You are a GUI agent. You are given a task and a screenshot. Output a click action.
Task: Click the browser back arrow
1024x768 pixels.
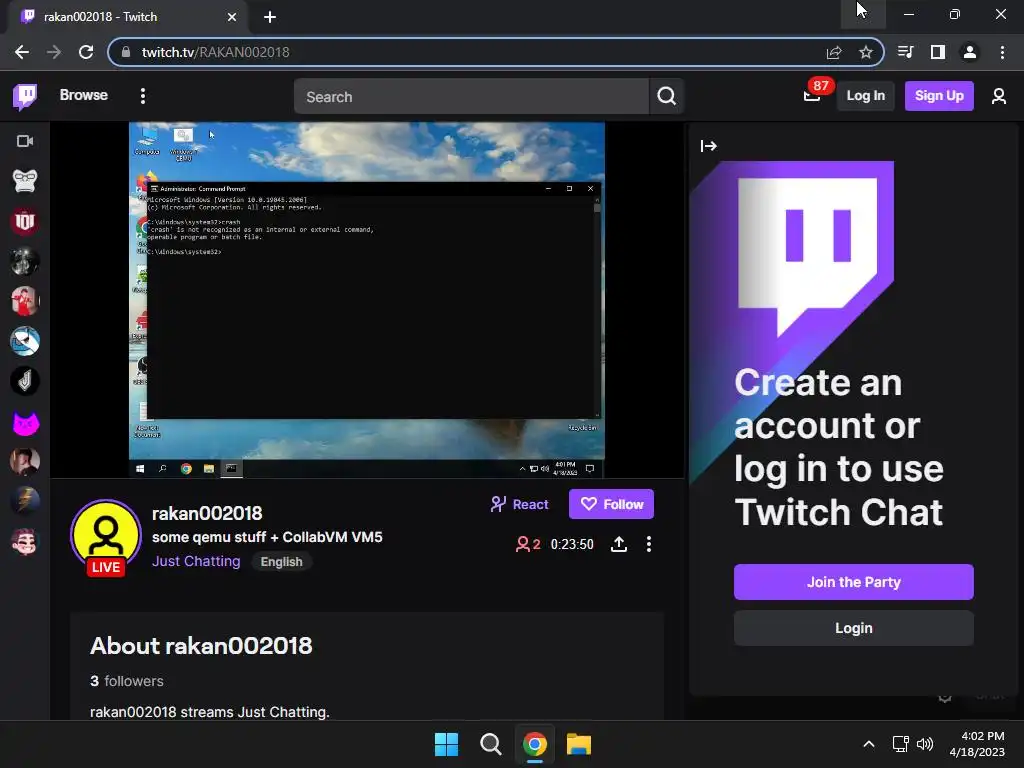pyautogui.click(x=22, y=52)
